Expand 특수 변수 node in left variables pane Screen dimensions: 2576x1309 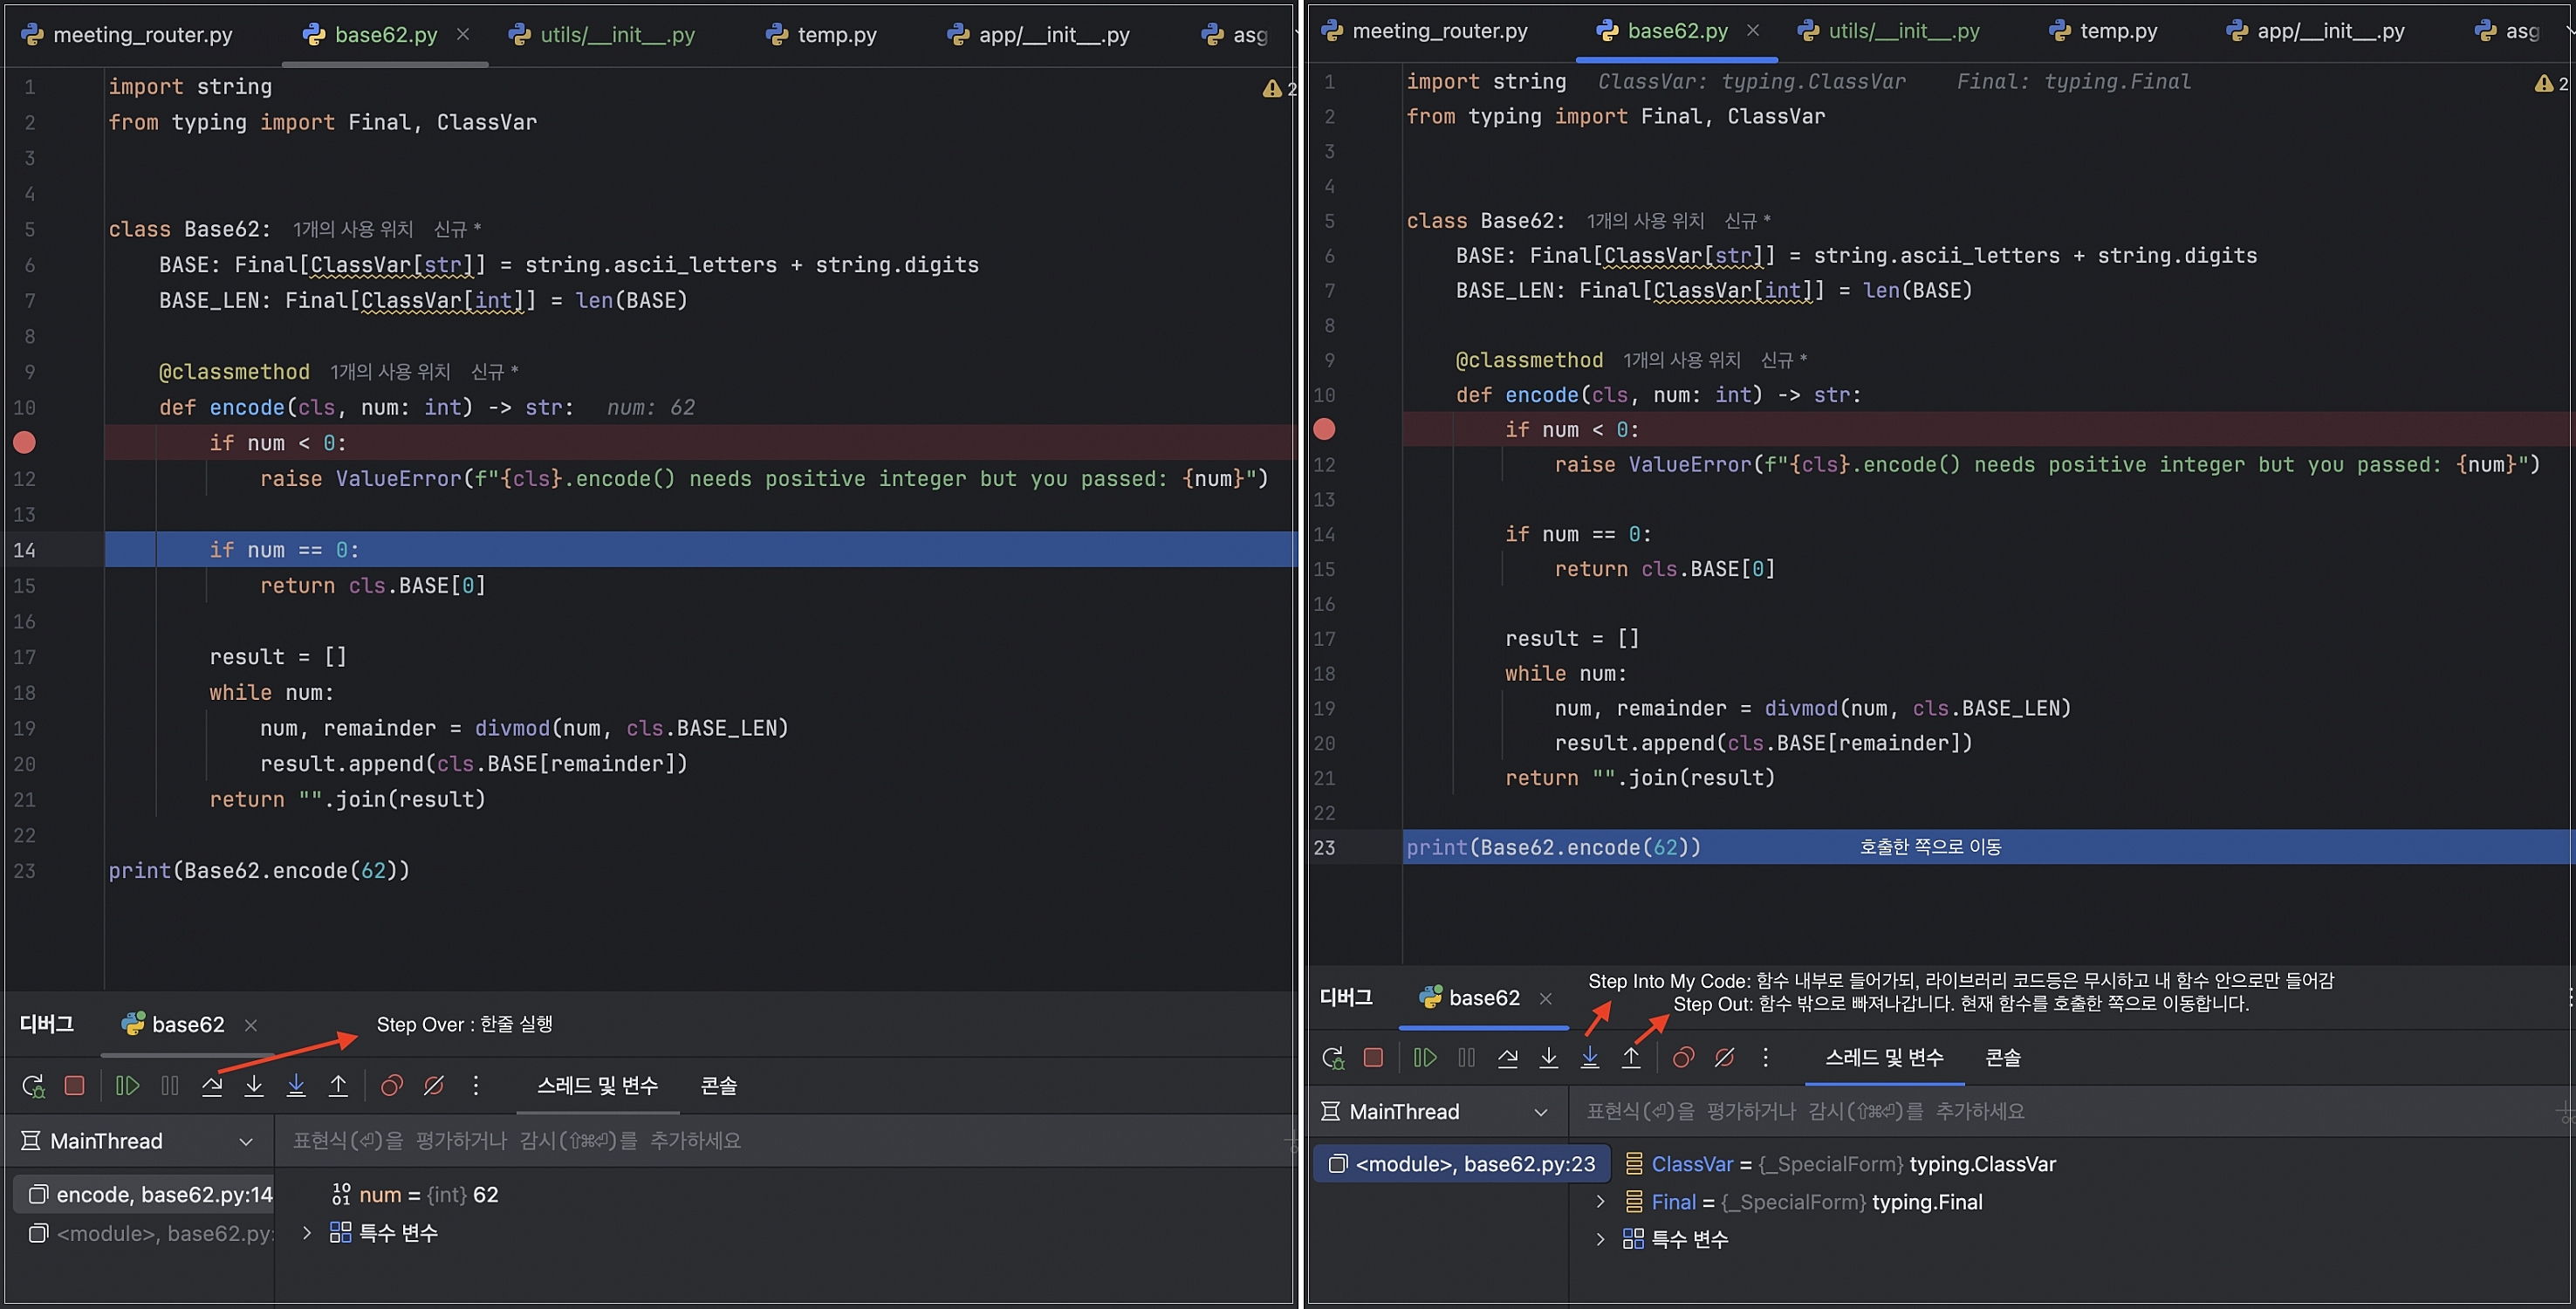click(307, 1232)
